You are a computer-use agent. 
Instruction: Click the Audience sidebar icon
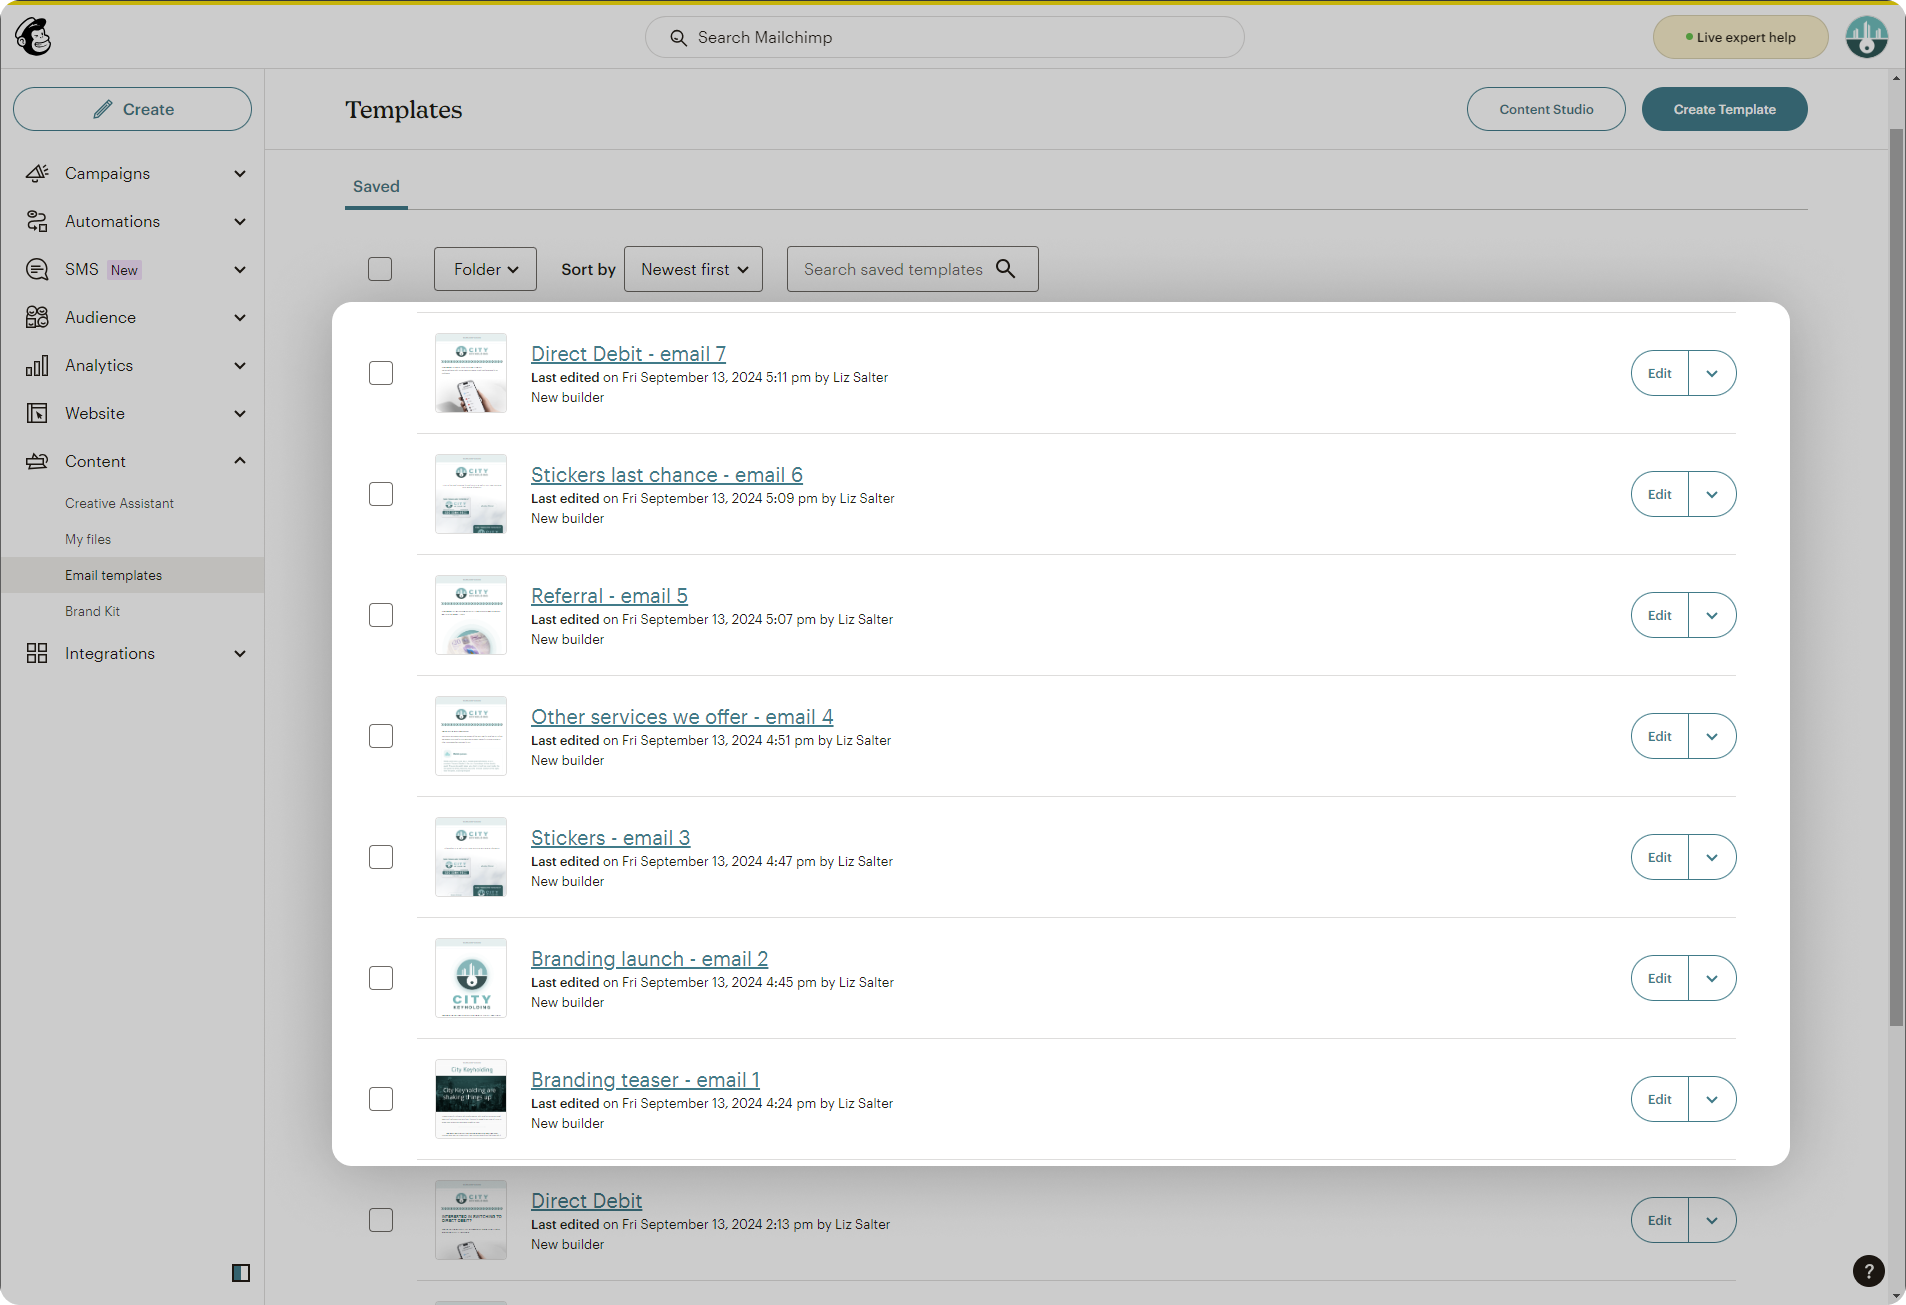[x=37, y=317]
